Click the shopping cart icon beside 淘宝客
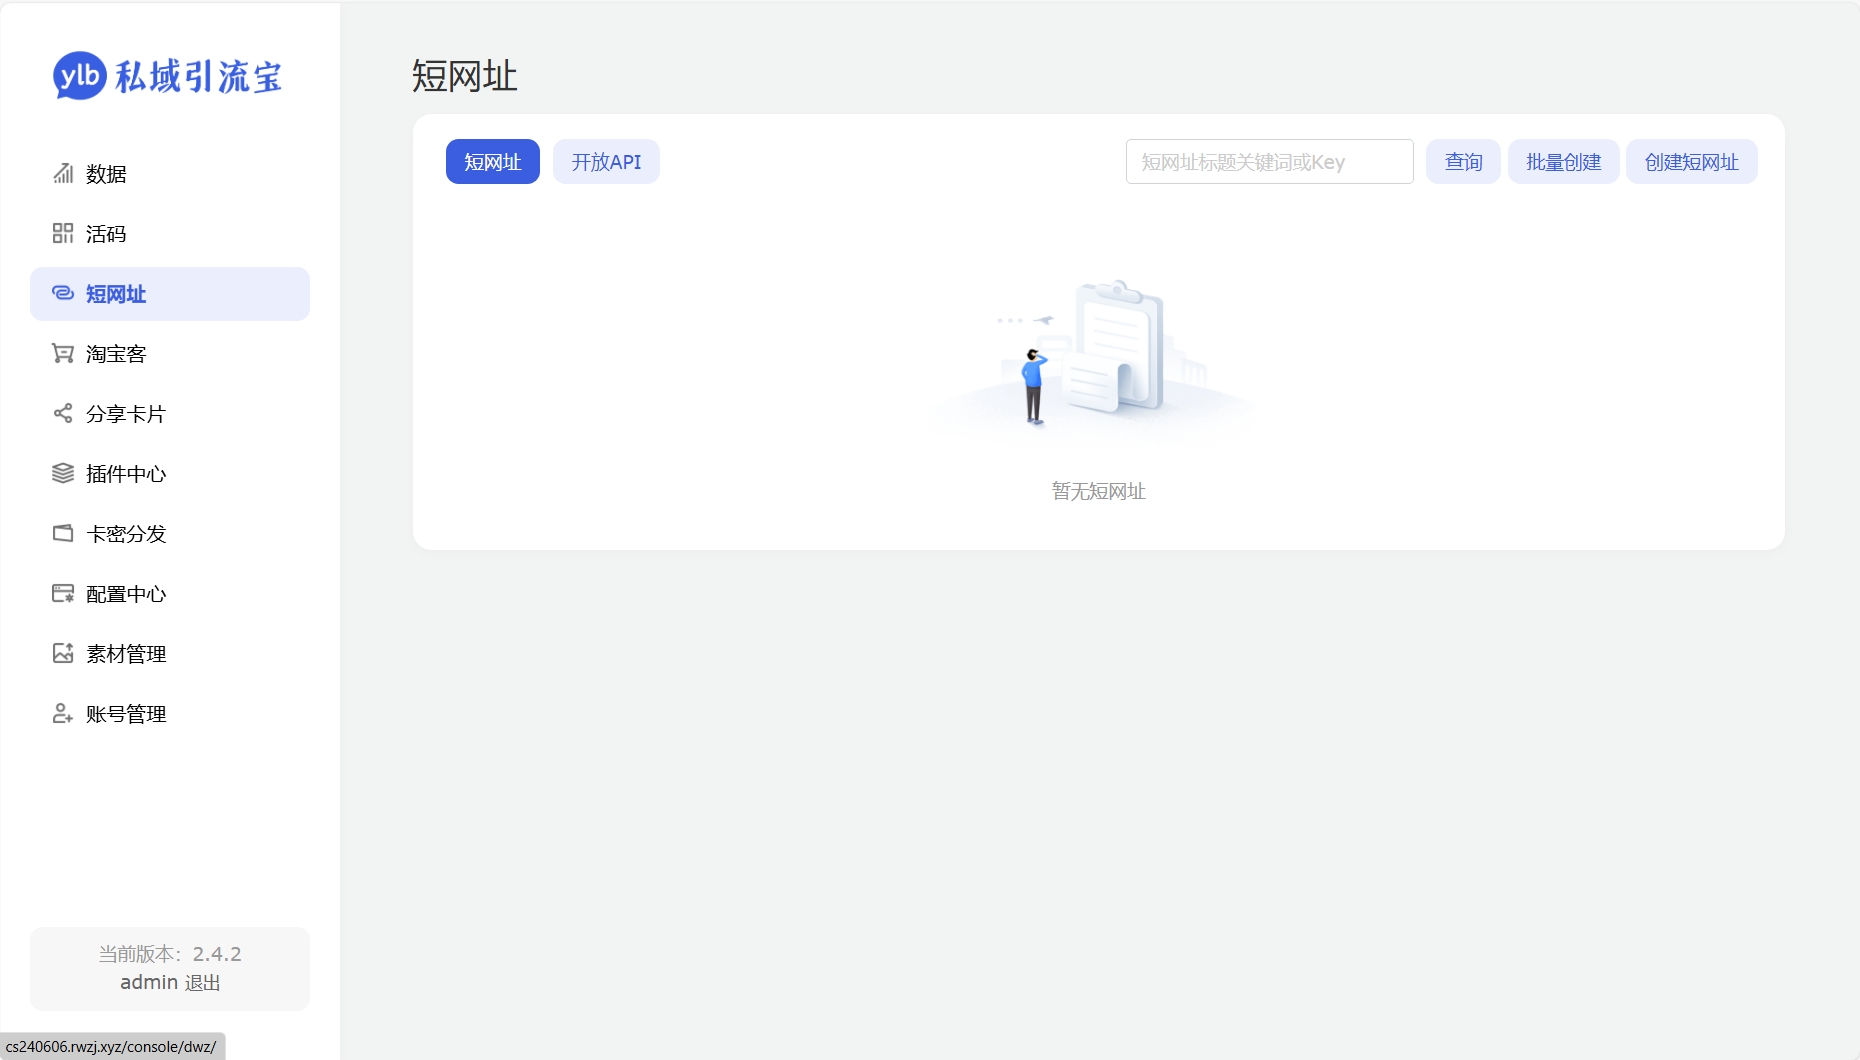 point(63,354)
